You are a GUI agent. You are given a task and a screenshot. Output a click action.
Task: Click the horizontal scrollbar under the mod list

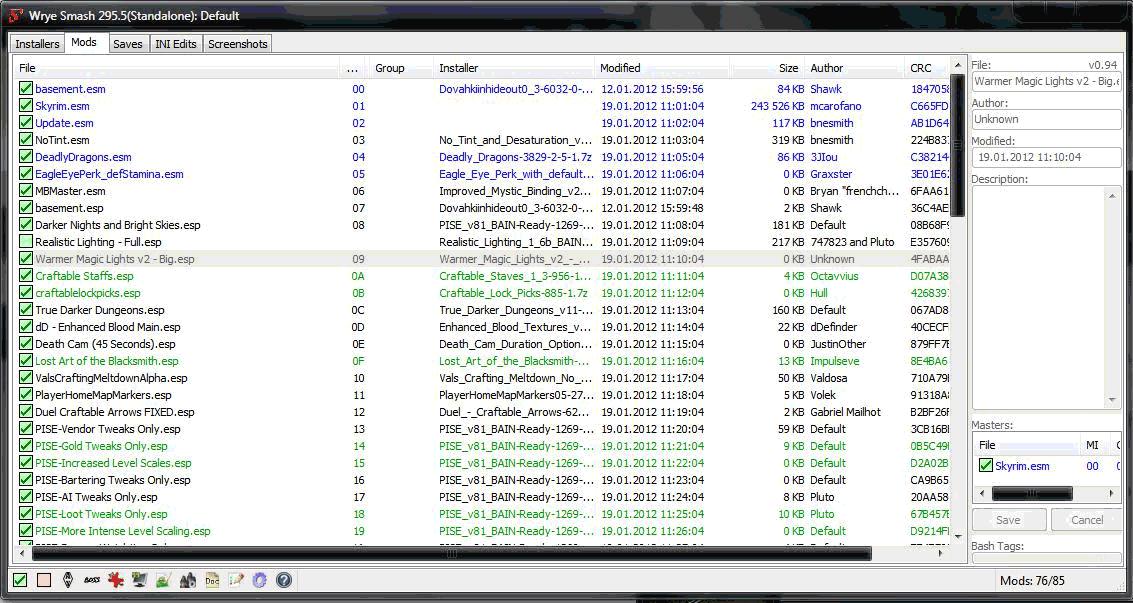450,553
